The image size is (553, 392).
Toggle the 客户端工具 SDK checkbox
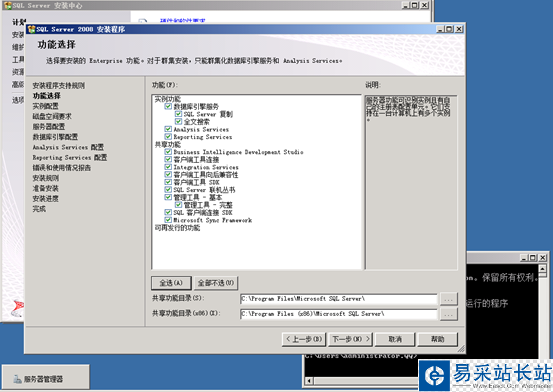[x=168, y=182]
